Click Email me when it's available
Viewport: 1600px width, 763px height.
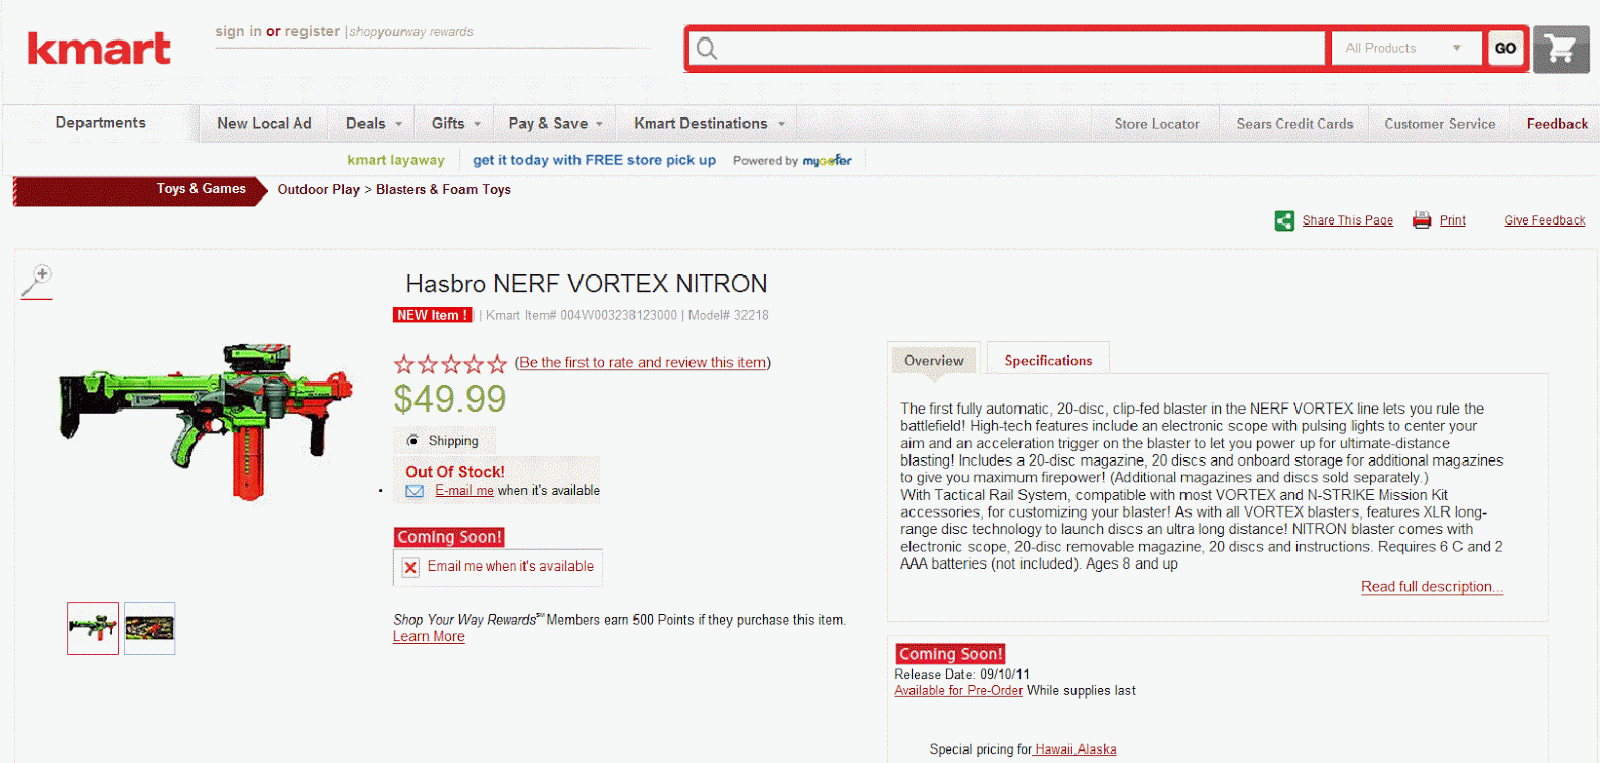[x=510, y=566]
